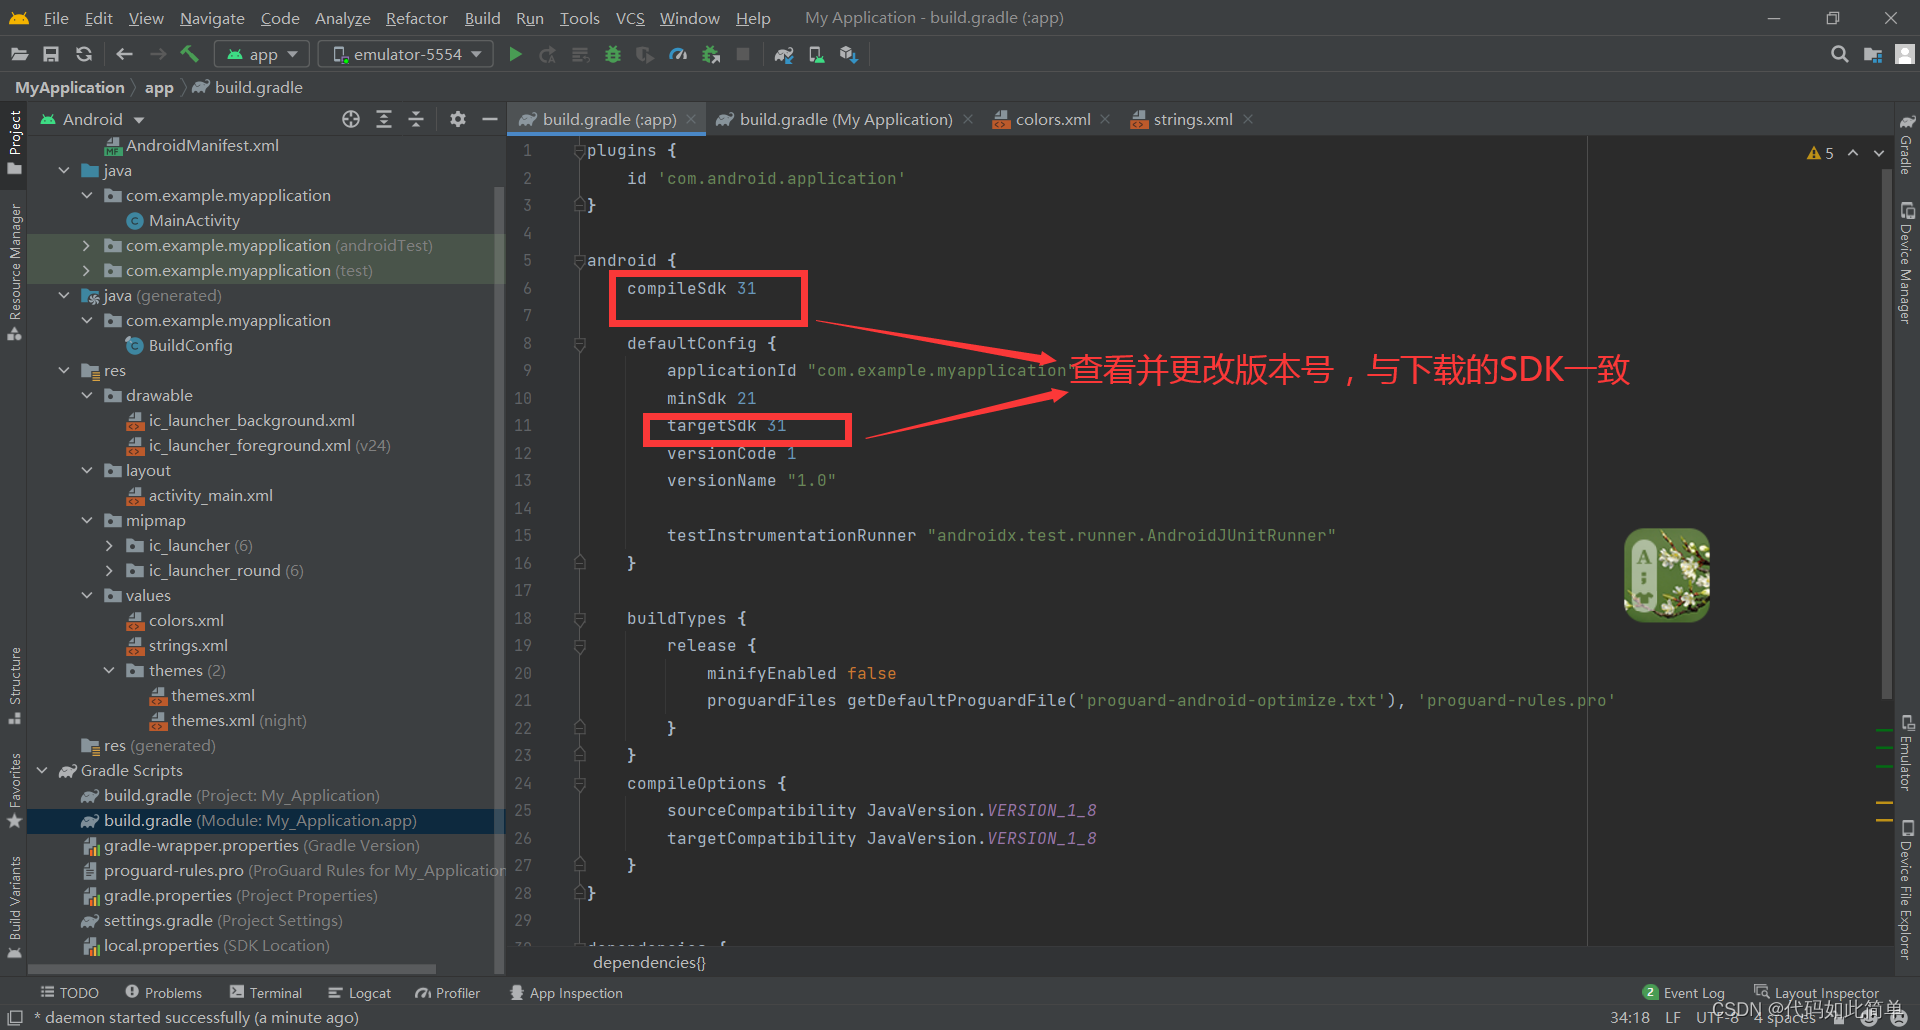Open the TODO tool window
Viewport: 1920px width, 1030px height.
click(69, 992)
